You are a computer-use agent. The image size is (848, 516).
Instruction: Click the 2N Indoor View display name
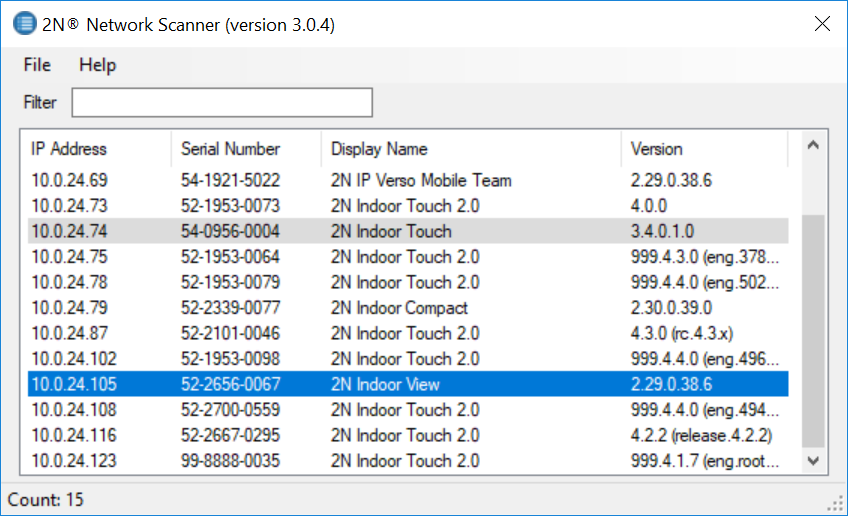coord(385,384)
